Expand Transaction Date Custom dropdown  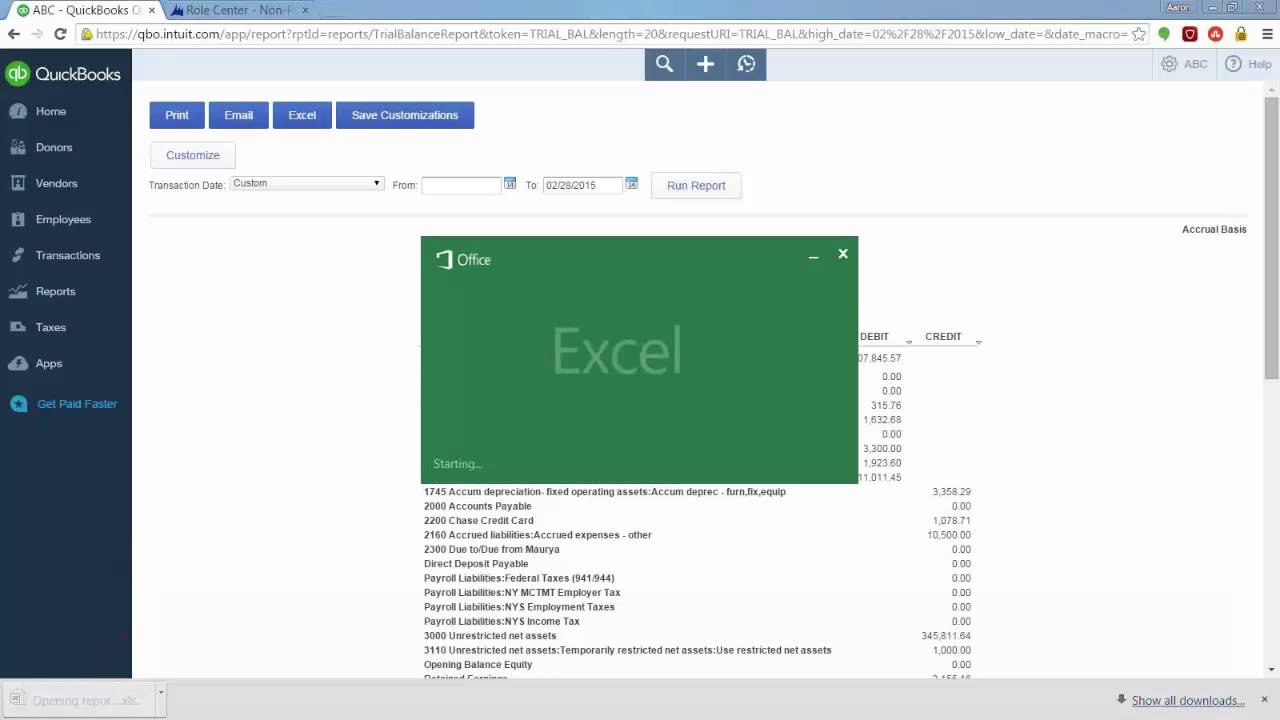307,184
